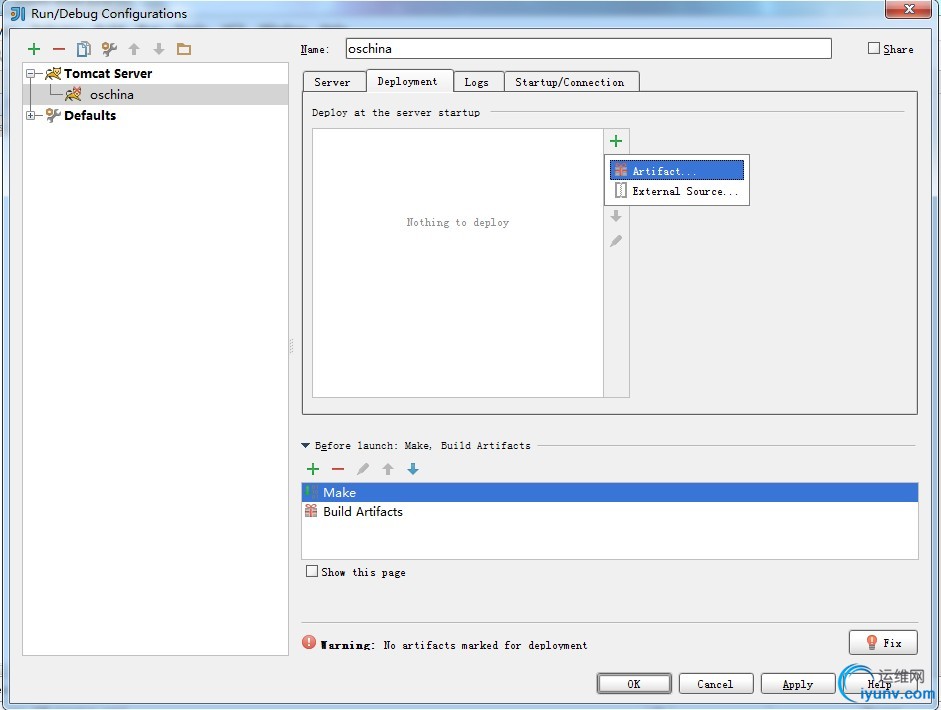Open edit defaults wrench icon
This screenshot has height=710, width=941.
(x=109, y=49)
